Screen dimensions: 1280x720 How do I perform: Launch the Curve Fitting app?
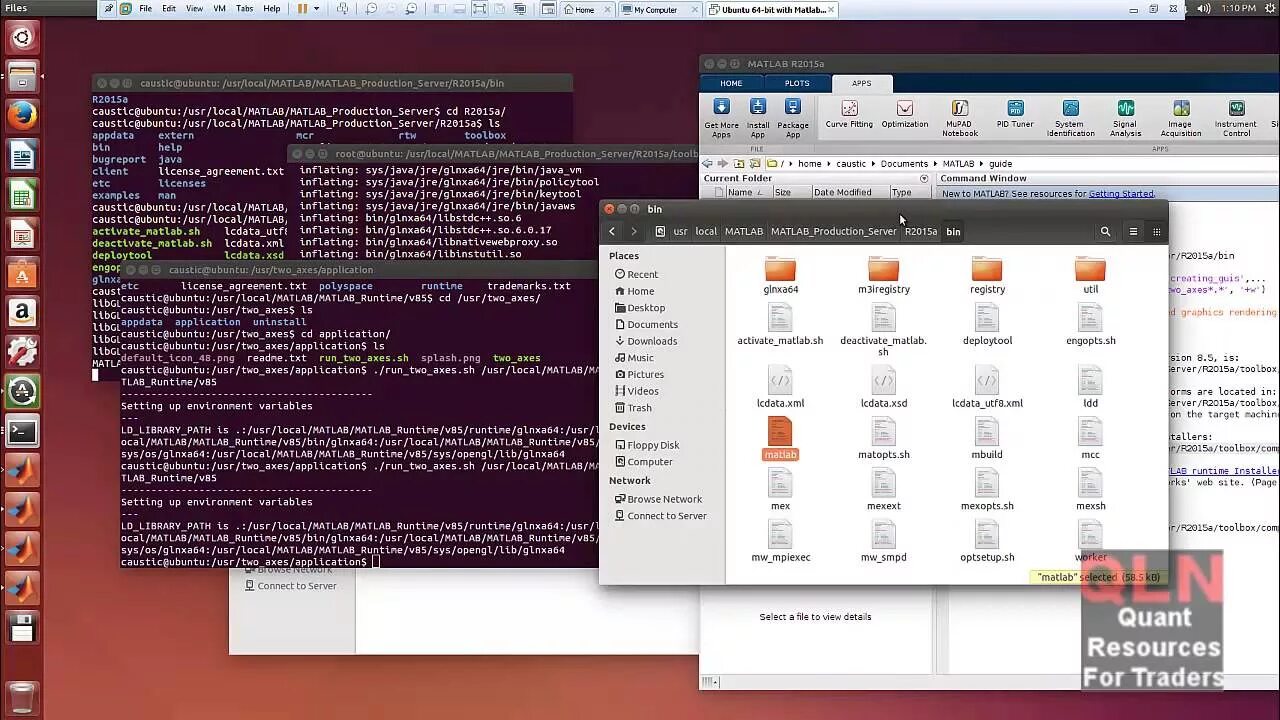point(849,114)
